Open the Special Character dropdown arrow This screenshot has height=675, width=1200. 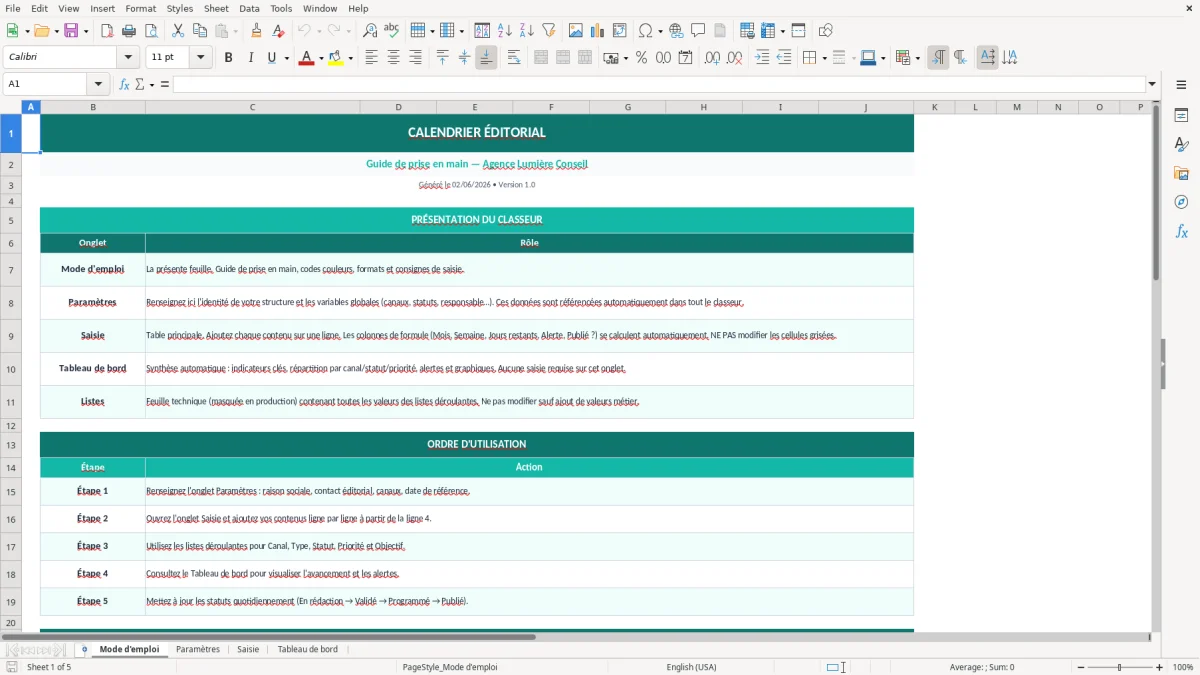pyautogui.click(x=661, y=31)
